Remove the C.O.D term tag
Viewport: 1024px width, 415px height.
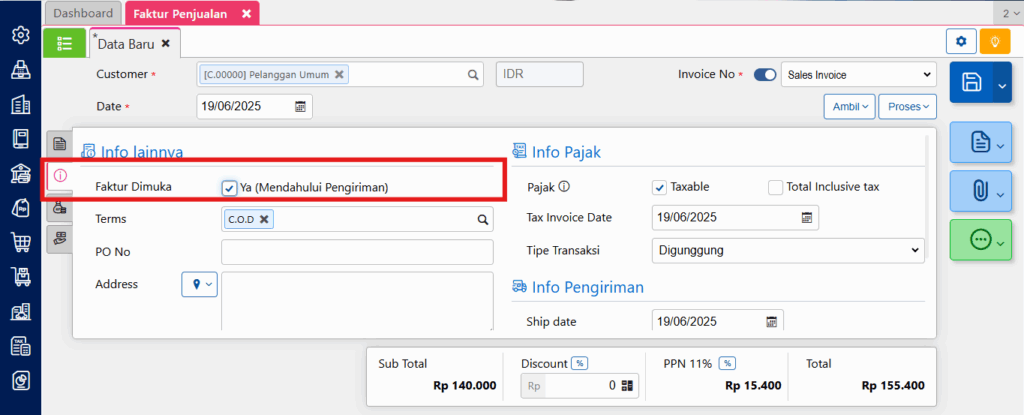(264, 220)
